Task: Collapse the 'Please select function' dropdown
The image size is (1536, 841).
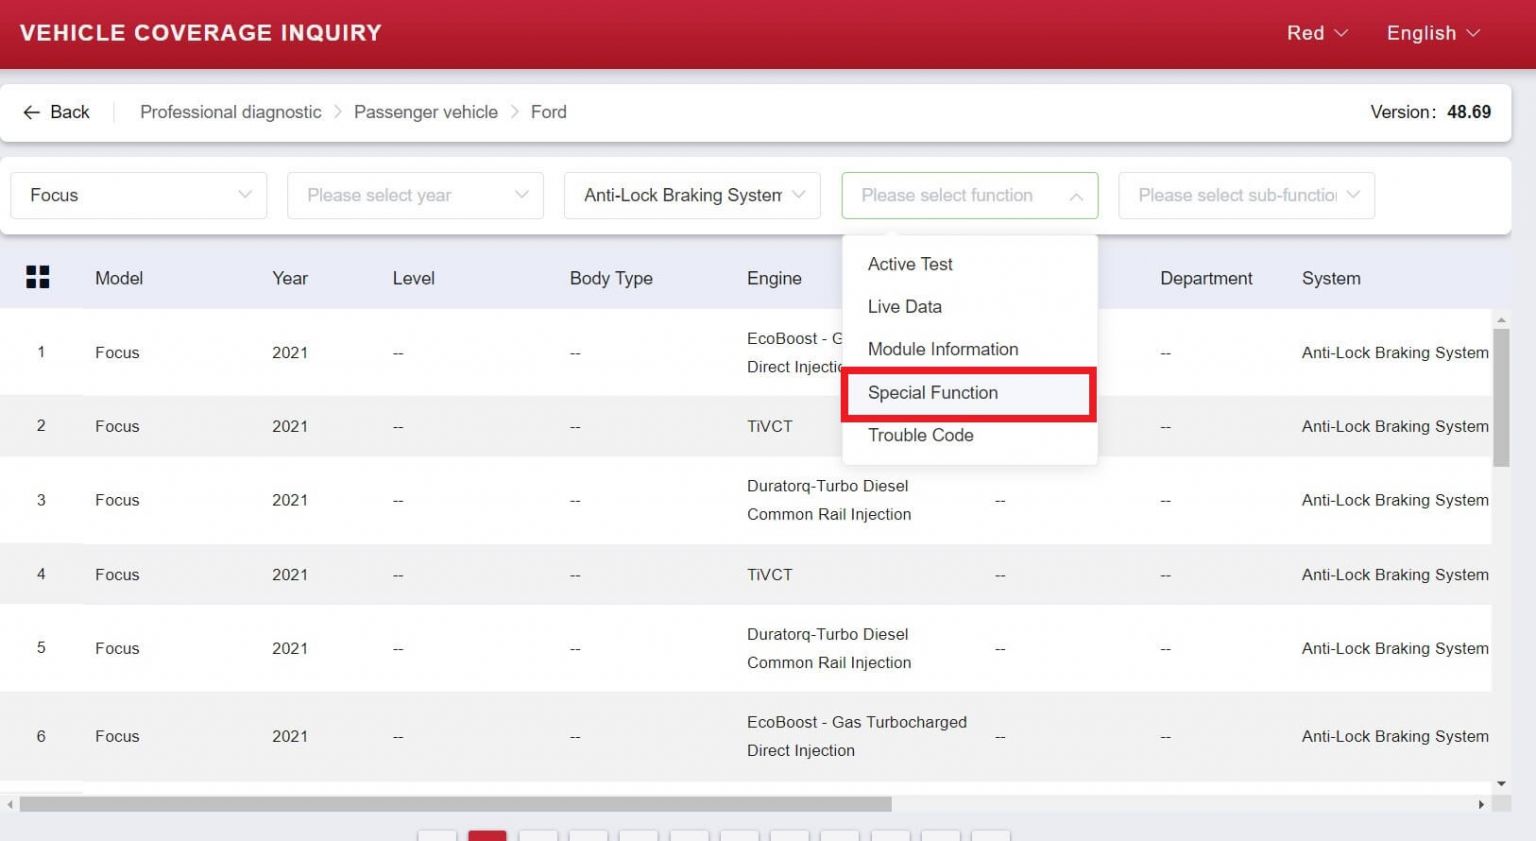Action: pyautogui.click(x=969, y=195)
